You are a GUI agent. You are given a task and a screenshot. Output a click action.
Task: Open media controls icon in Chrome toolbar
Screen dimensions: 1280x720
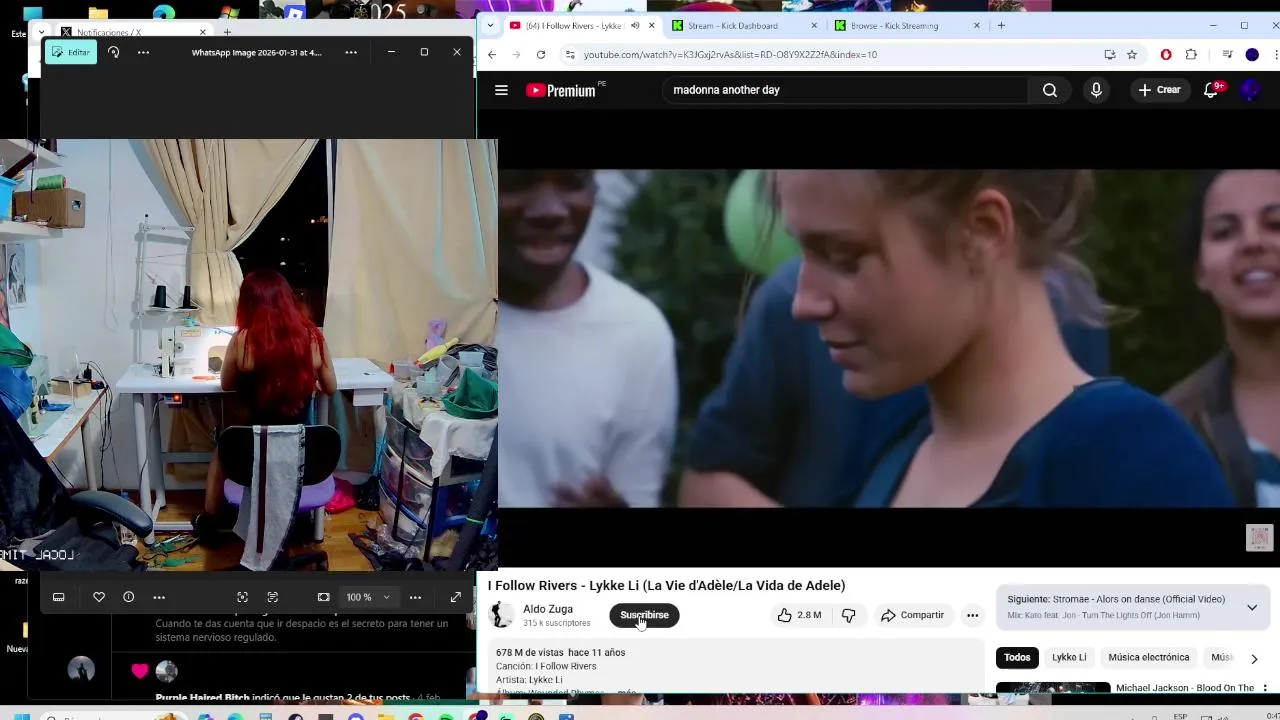[x=1227, y=54]
